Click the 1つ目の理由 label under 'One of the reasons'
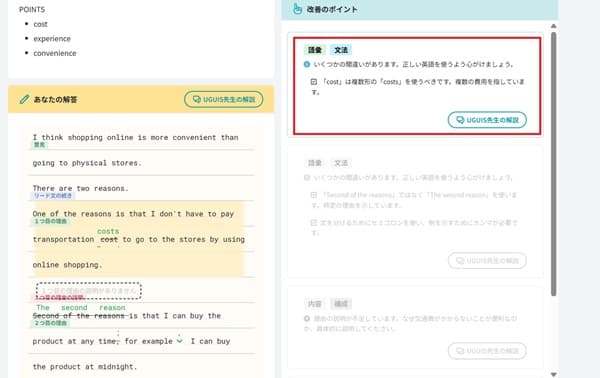Image resolution: width=600 pixels, height=378 pixels. tap(51, 222)
